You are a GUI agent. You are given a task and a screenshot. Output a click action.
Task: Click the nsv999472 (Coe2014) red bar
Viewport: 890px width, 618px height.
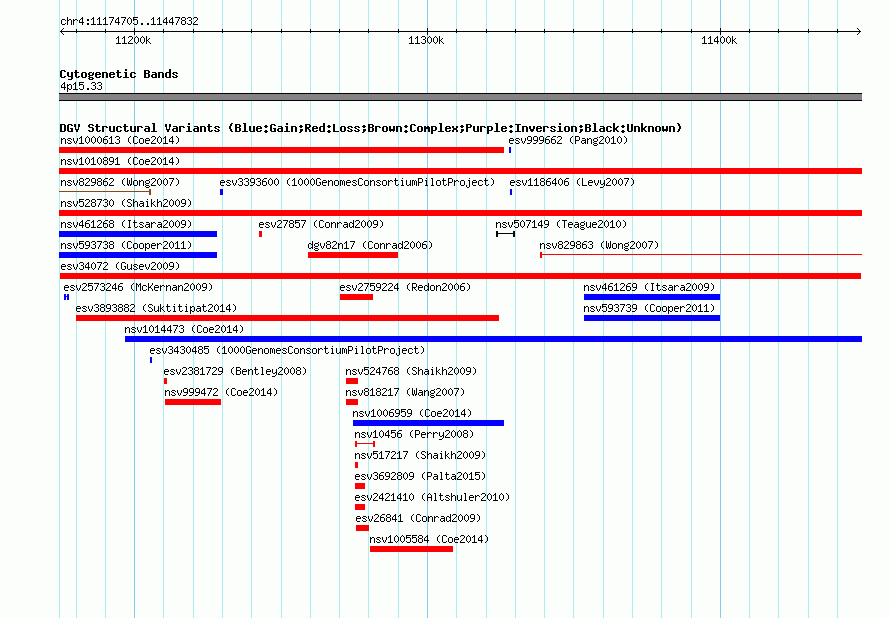point(193,402)
